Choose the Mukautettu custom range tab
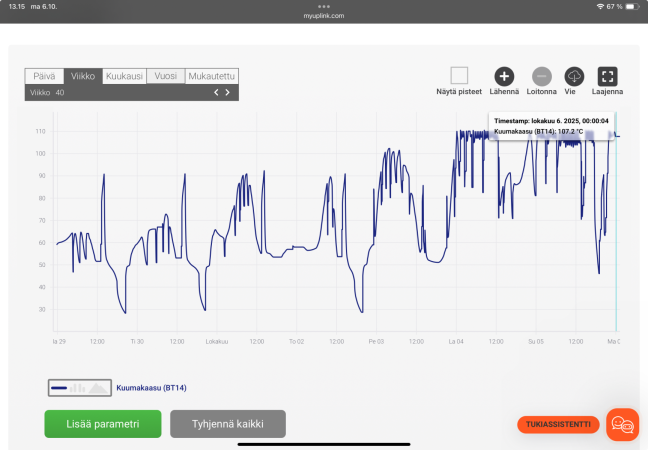 pyautogui.click(x=212, y=76)
